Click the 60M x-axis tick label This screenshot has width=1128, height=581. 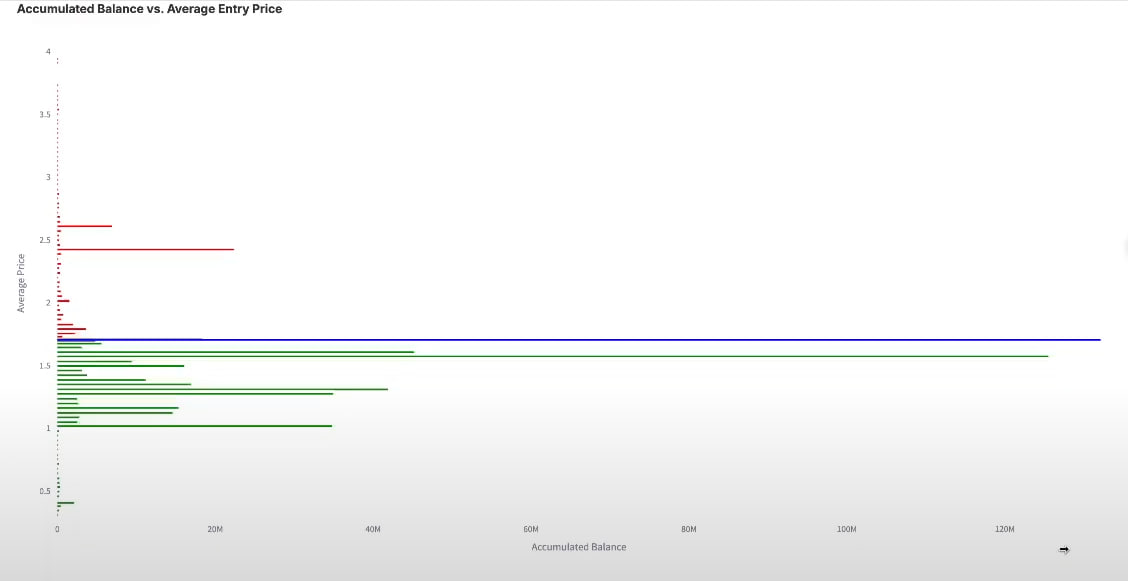[x=531, y=529]
